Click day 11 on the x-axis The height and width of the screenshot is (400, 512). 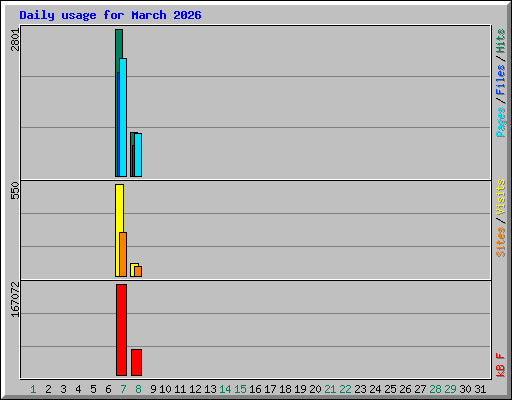(x=180, y=389)
